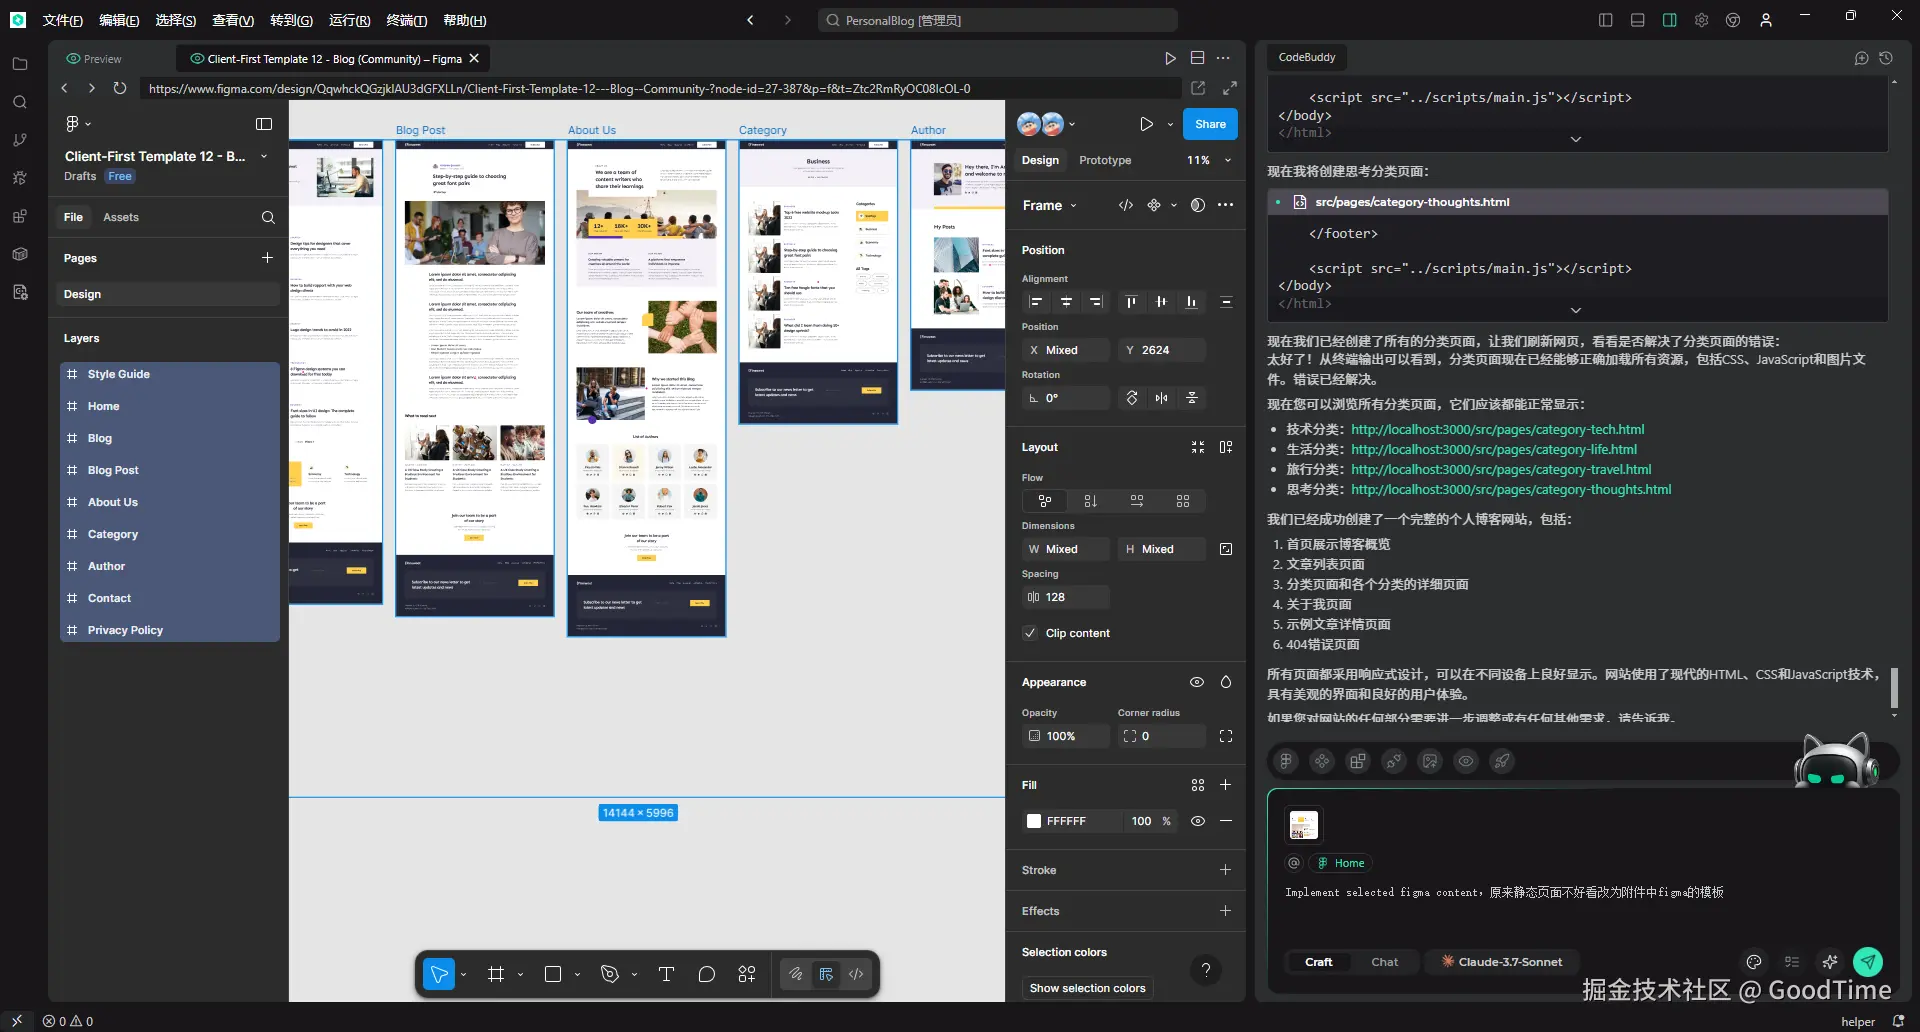Image resolution: width=1920 pixels, height=1032 pixels.
Task: Open the Frame type dropdown
Action: pyautogui.click(x=1050, y=205)
